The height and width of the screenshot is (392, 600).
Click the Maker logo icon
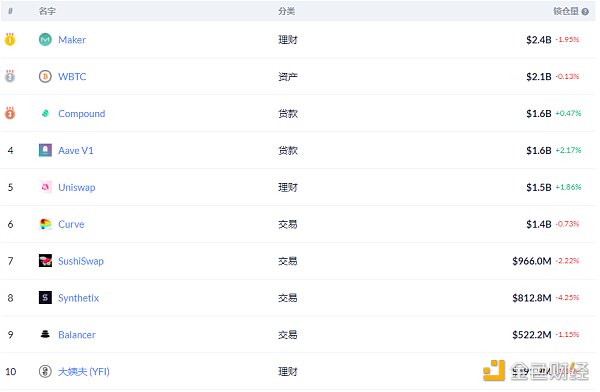(45, 39)
